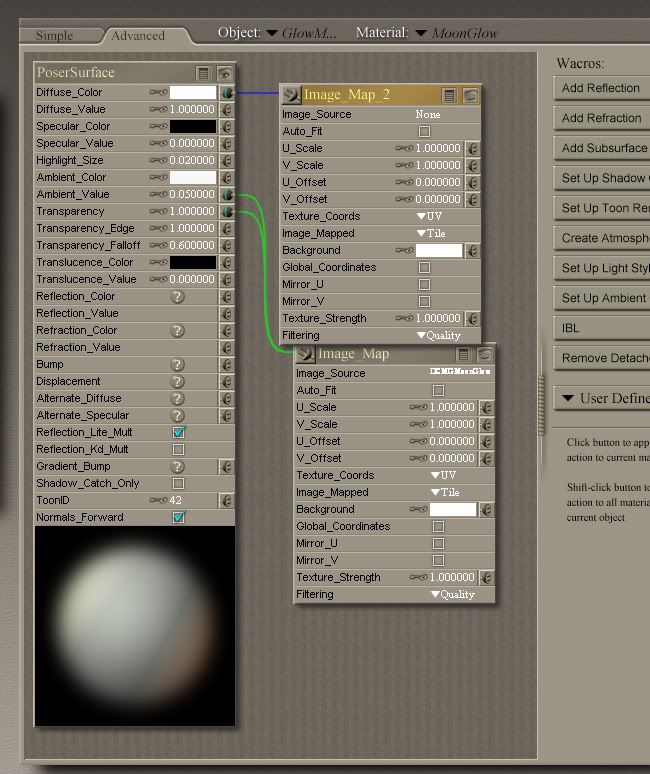Click the Ambient_Value key animation icon
Viewport: 650px width, 774px height.
pyautogui.click(x=159, y=195)
